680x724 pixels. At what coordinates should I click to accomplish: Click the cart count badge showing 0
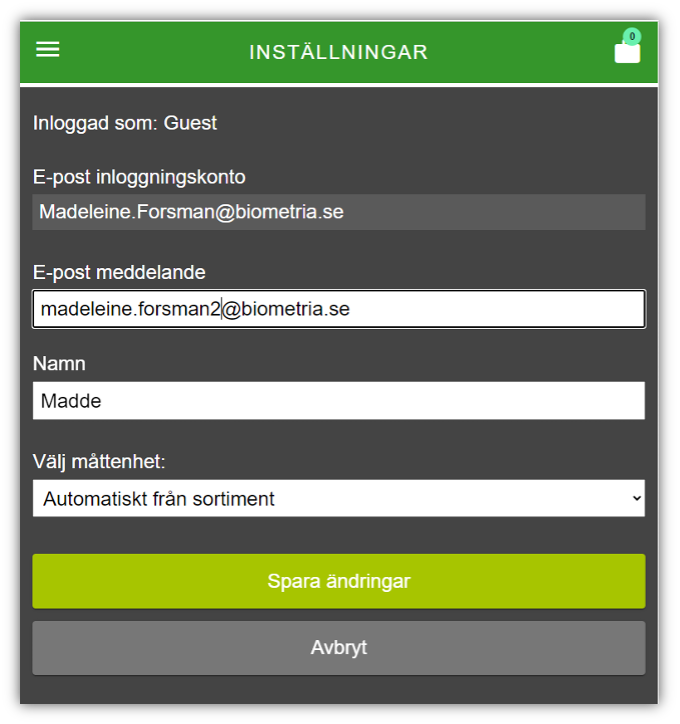(x=632, y=36)
